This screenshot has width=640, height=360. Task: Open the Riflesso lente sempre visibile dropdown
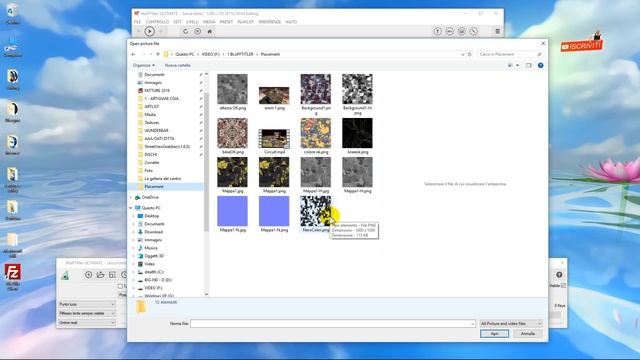click(87, 313)
